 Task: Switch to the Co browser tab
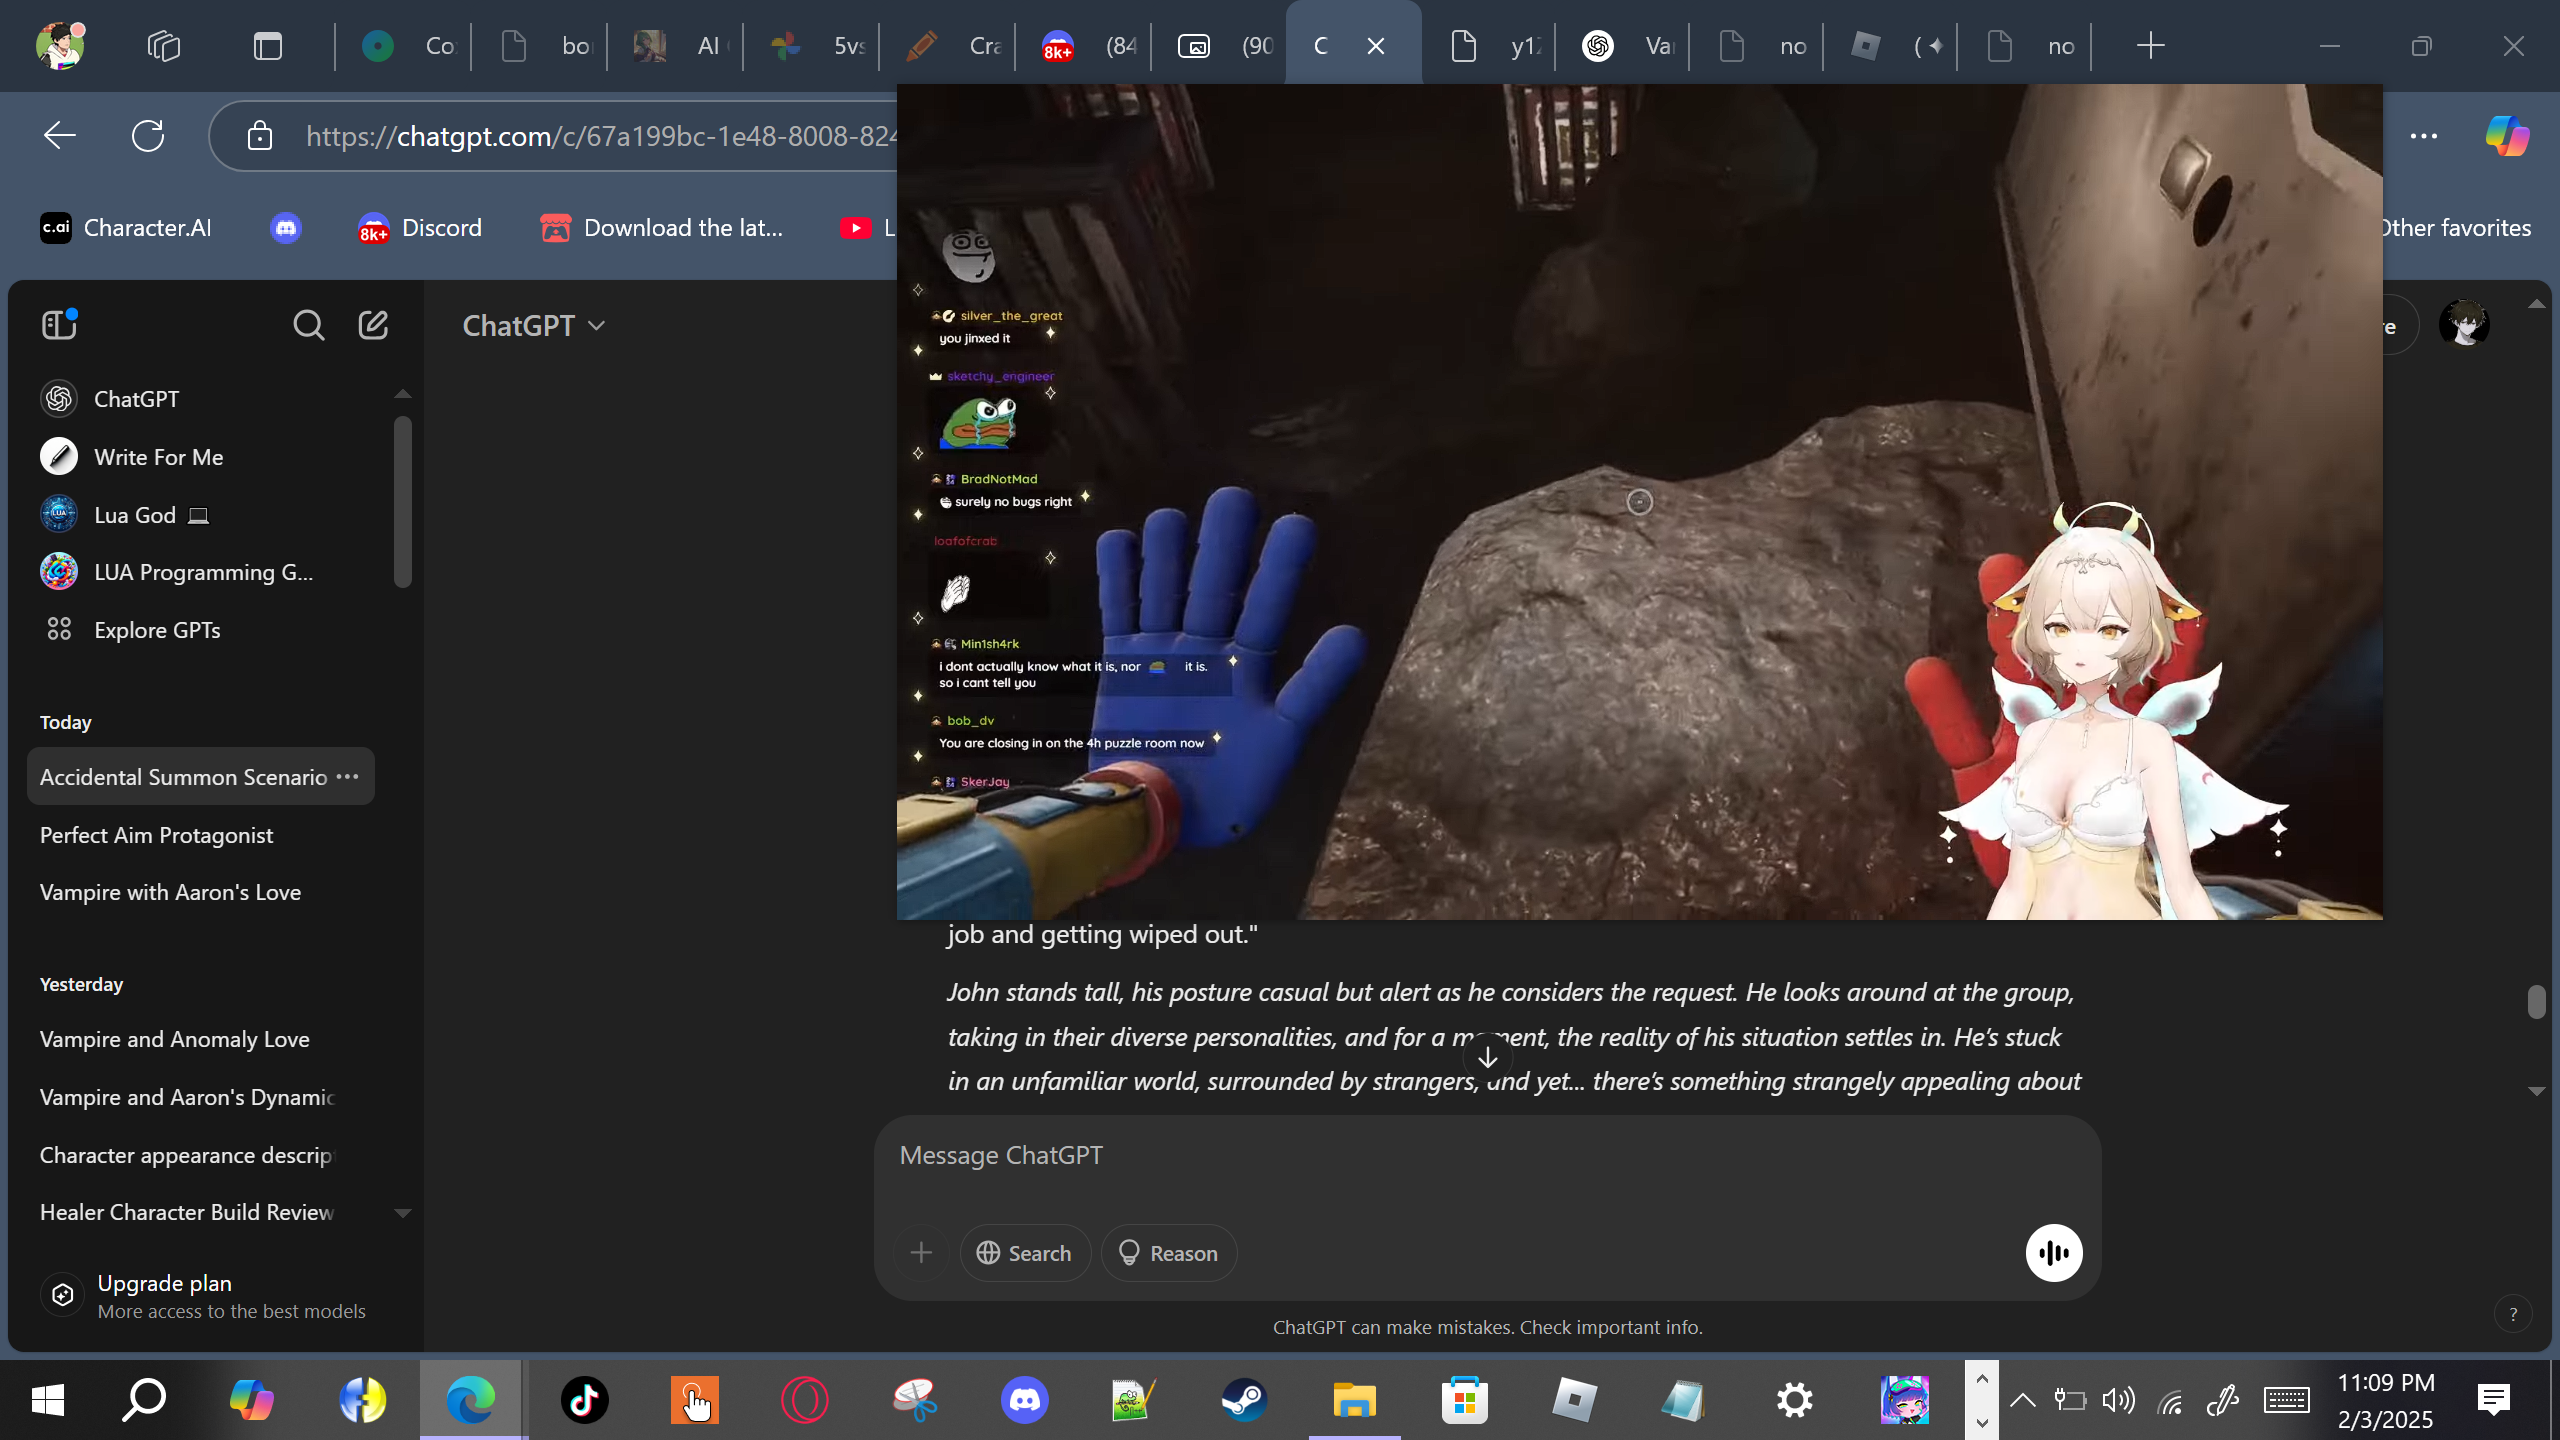[x=404, y=46]
